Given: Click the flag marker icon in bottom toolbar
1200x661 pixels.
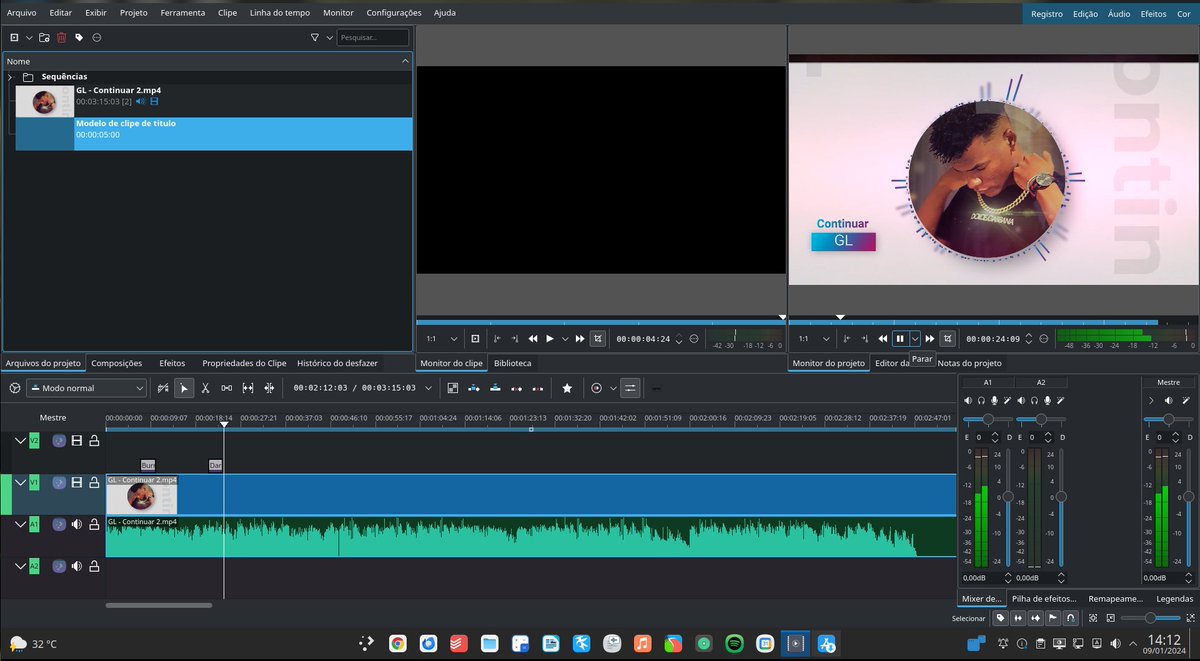Looking at the screenshot, I should (x=1053, y=618).
